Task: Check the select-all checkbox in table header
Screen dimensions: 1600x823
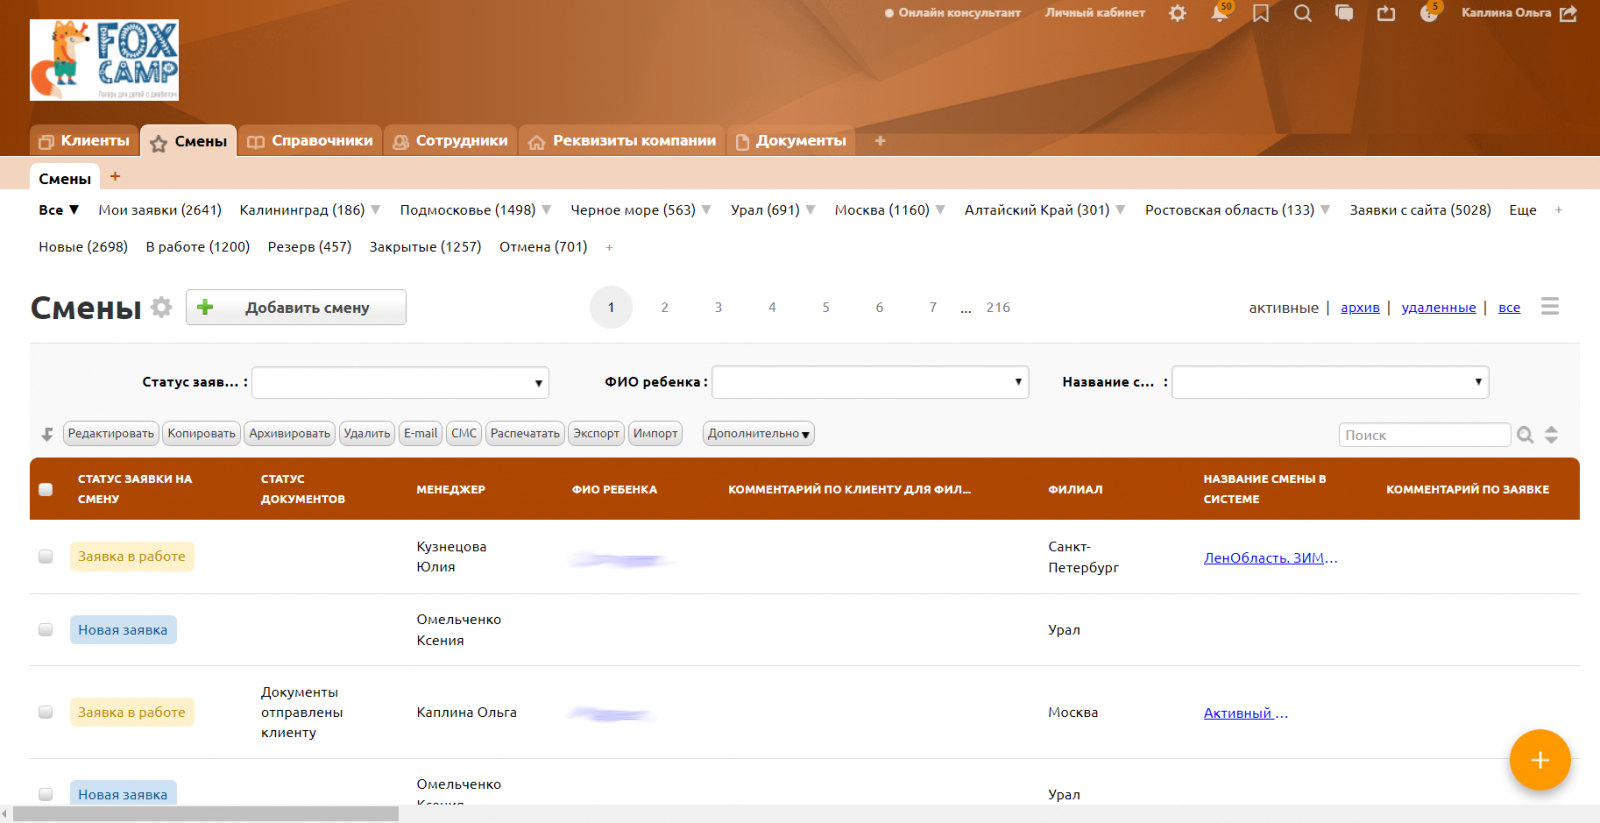Action: 46,489
